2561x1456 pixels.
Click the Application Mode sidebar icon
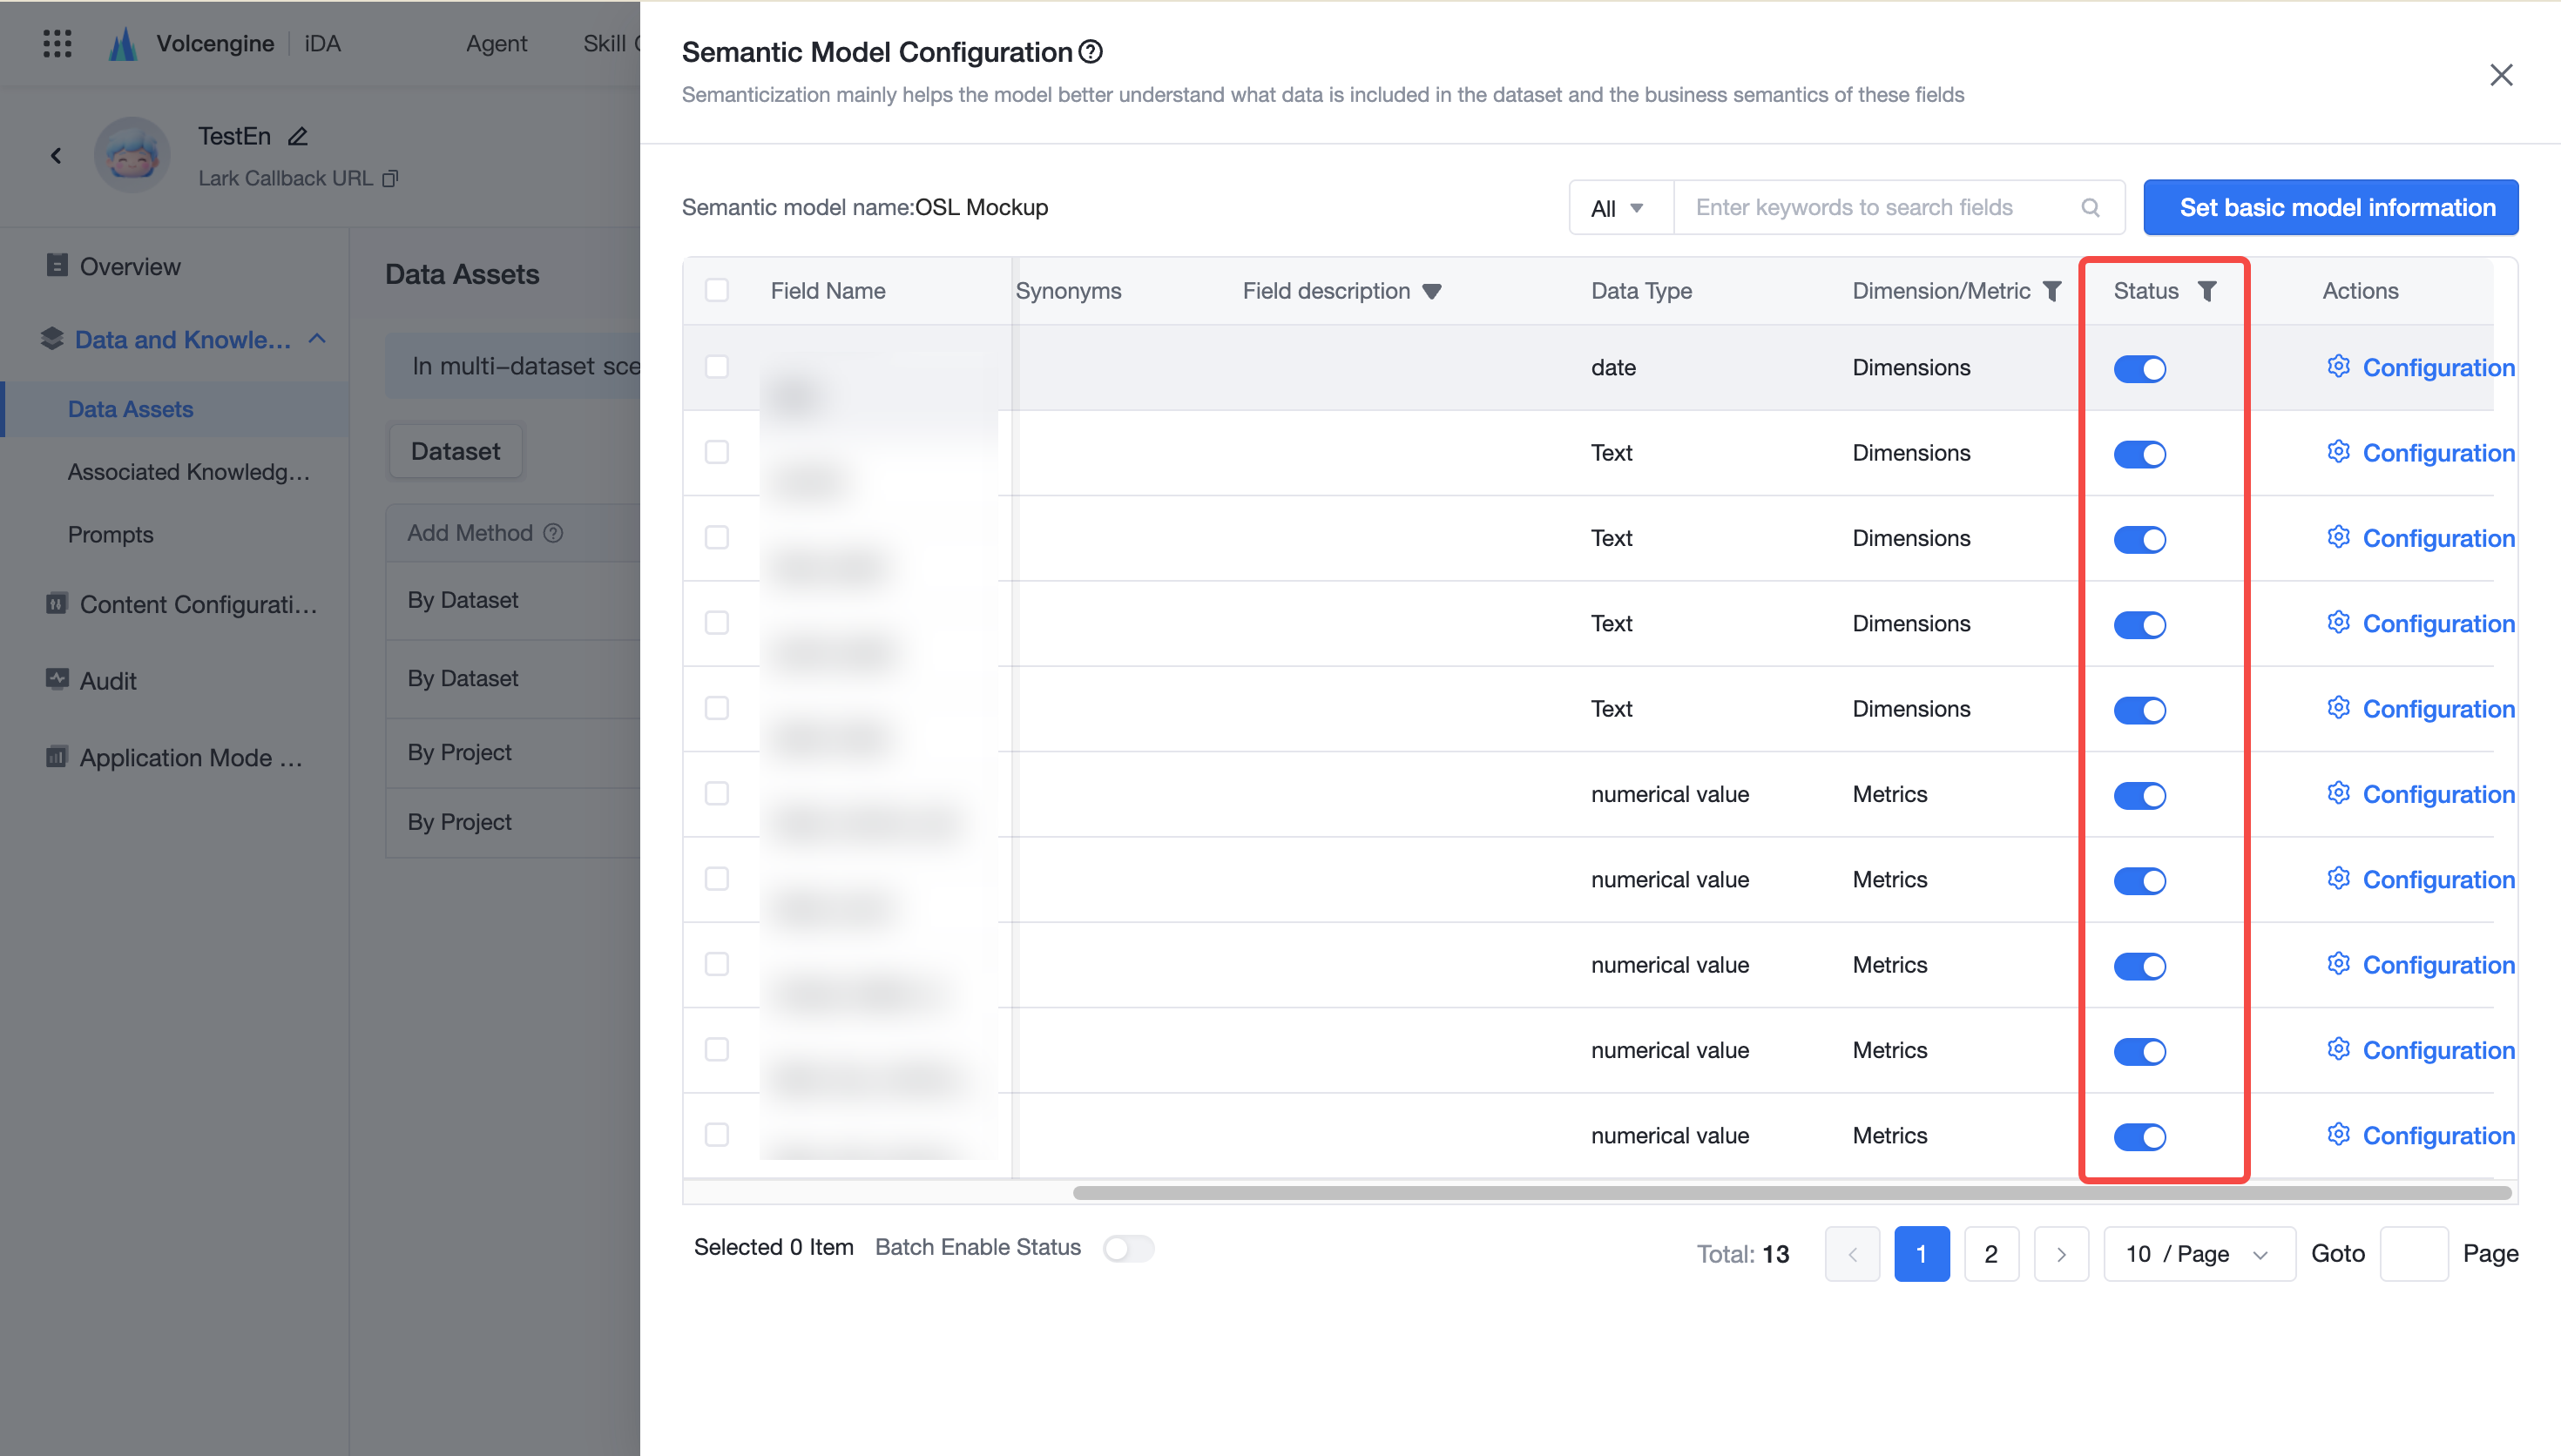point(57,756)
